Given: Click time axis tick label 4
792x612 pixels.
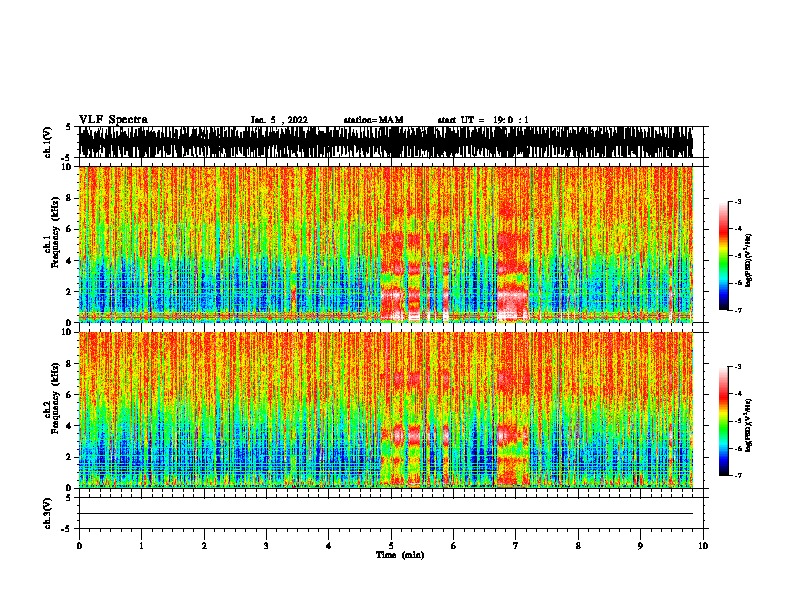Looking at the screenshot, I should click(x=329, y=546).
